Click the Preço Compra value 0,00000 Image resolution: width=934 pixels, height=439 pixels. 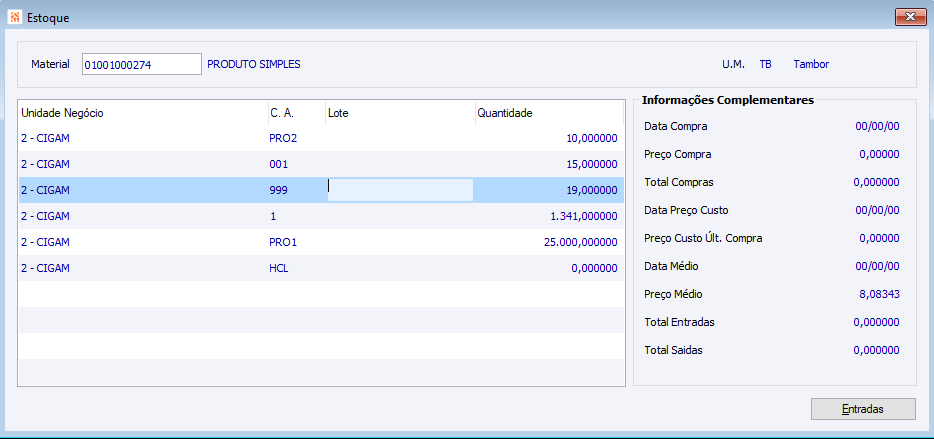coord(879,154)
